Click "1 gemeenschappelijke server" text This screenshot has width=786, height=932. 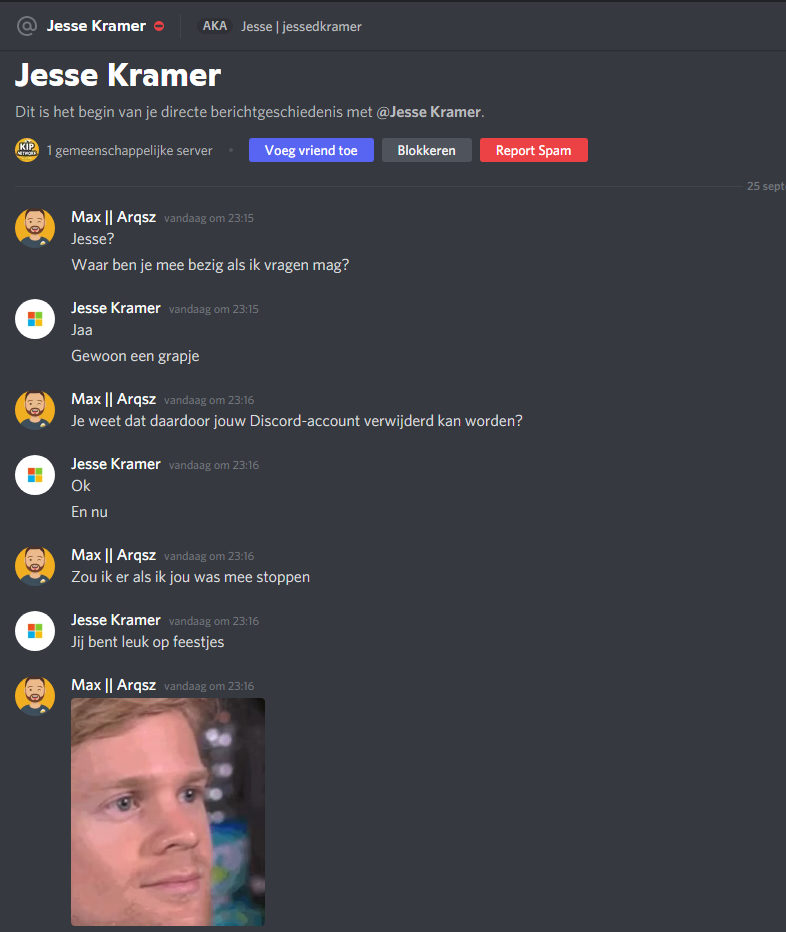[x=130, y=151]
